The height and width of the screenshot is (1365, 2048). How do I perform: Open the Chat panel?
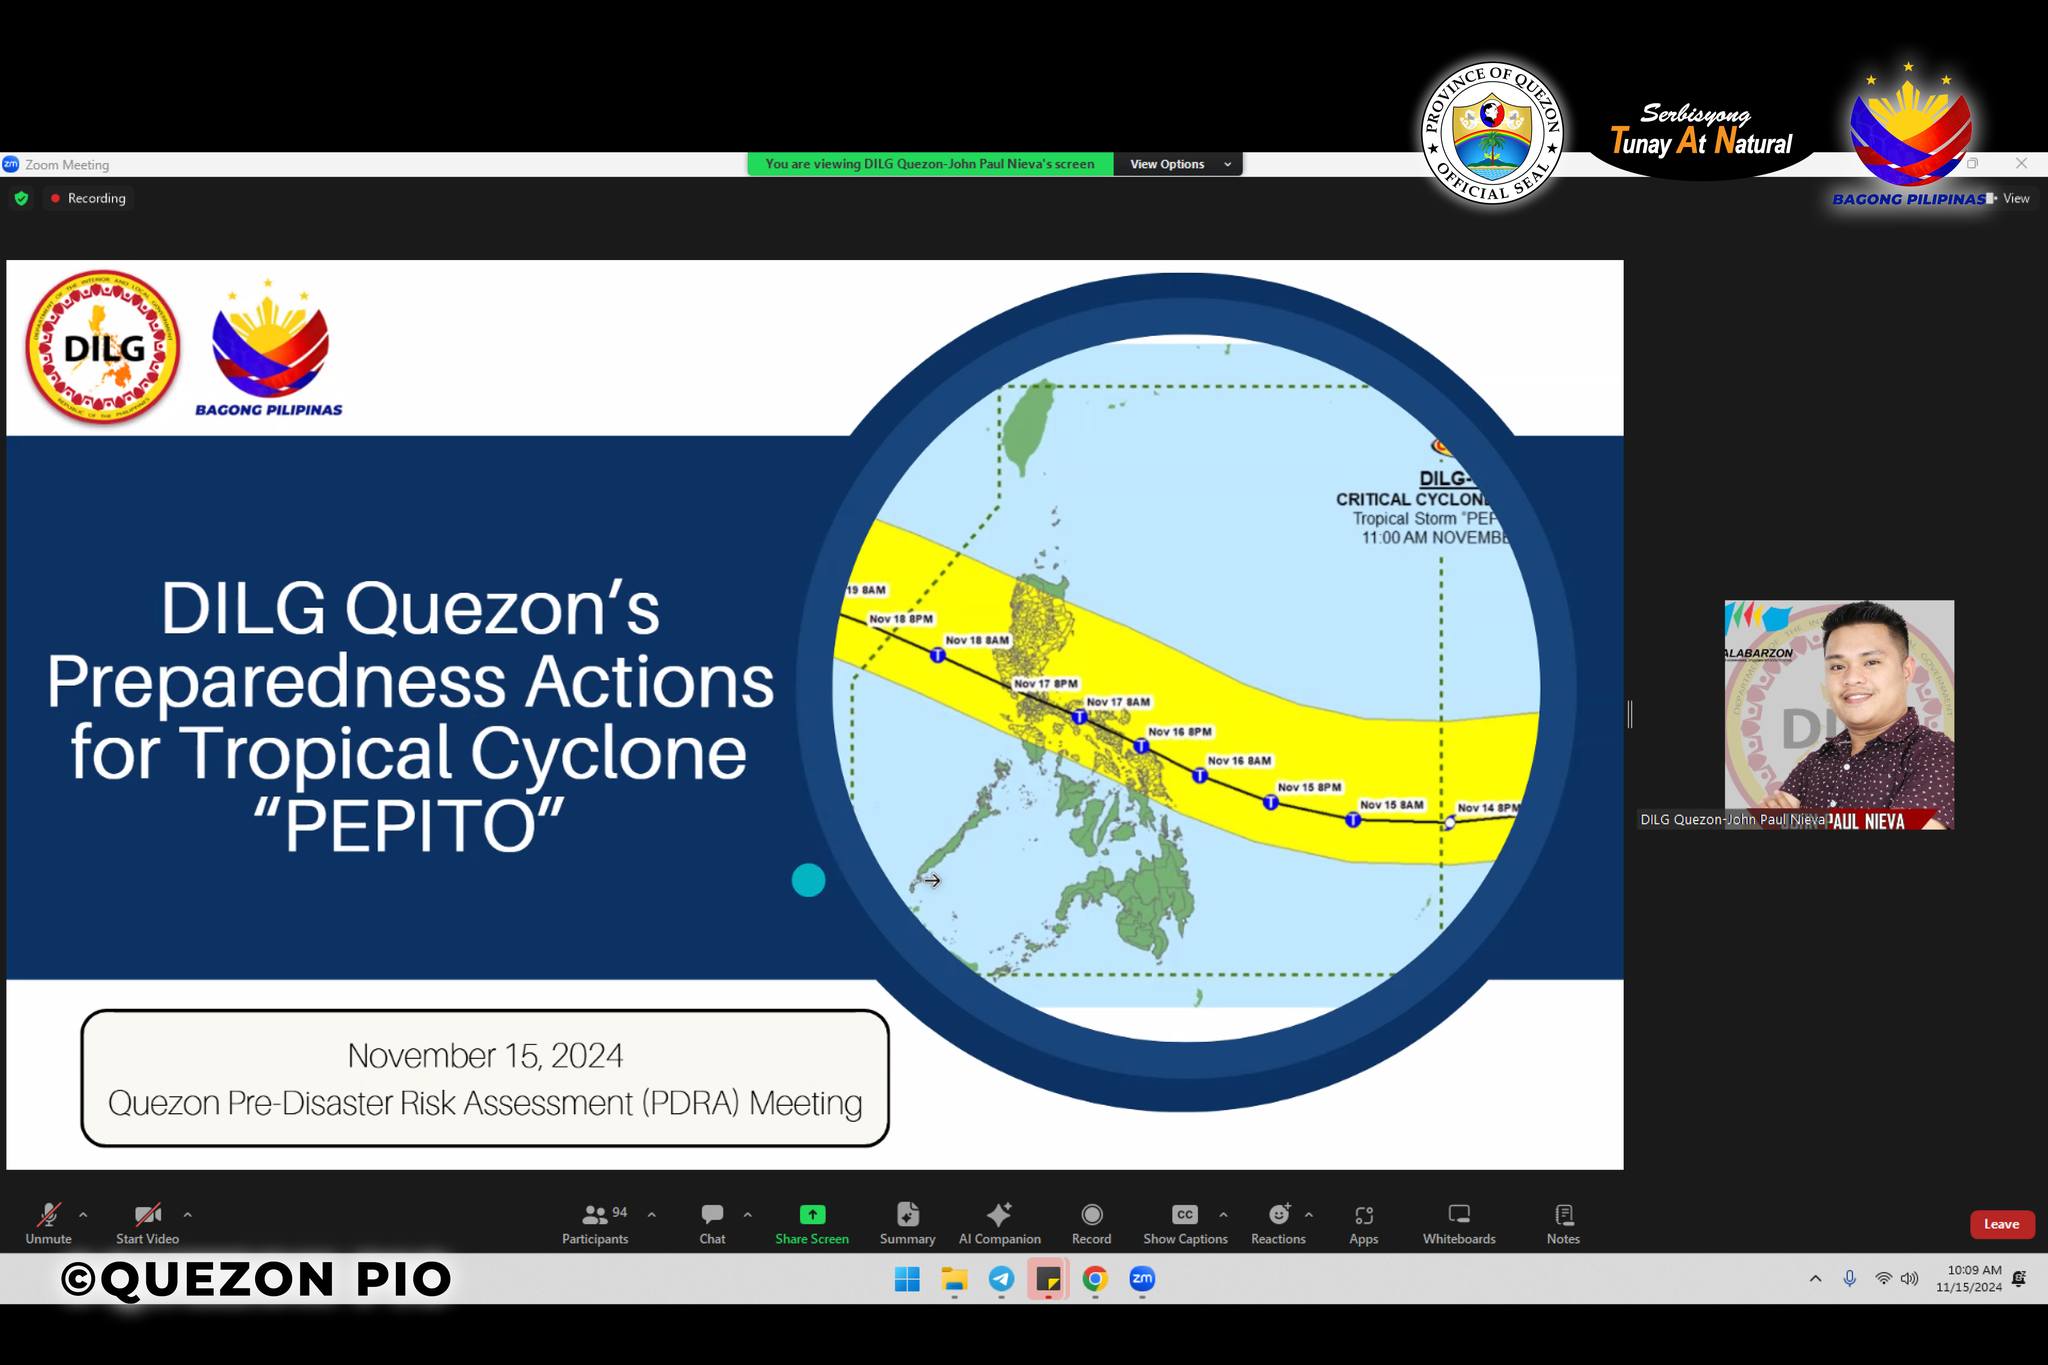[712, 1223]
